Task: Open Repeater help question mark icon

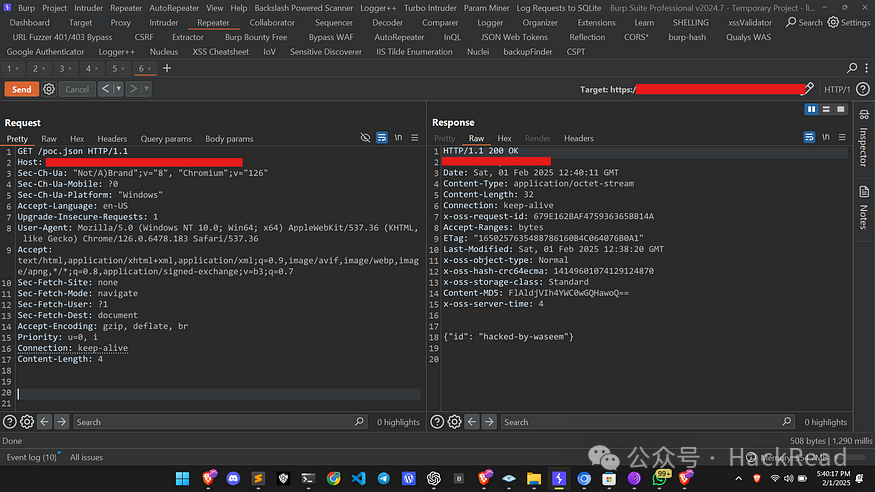Action: pos(863,89)
